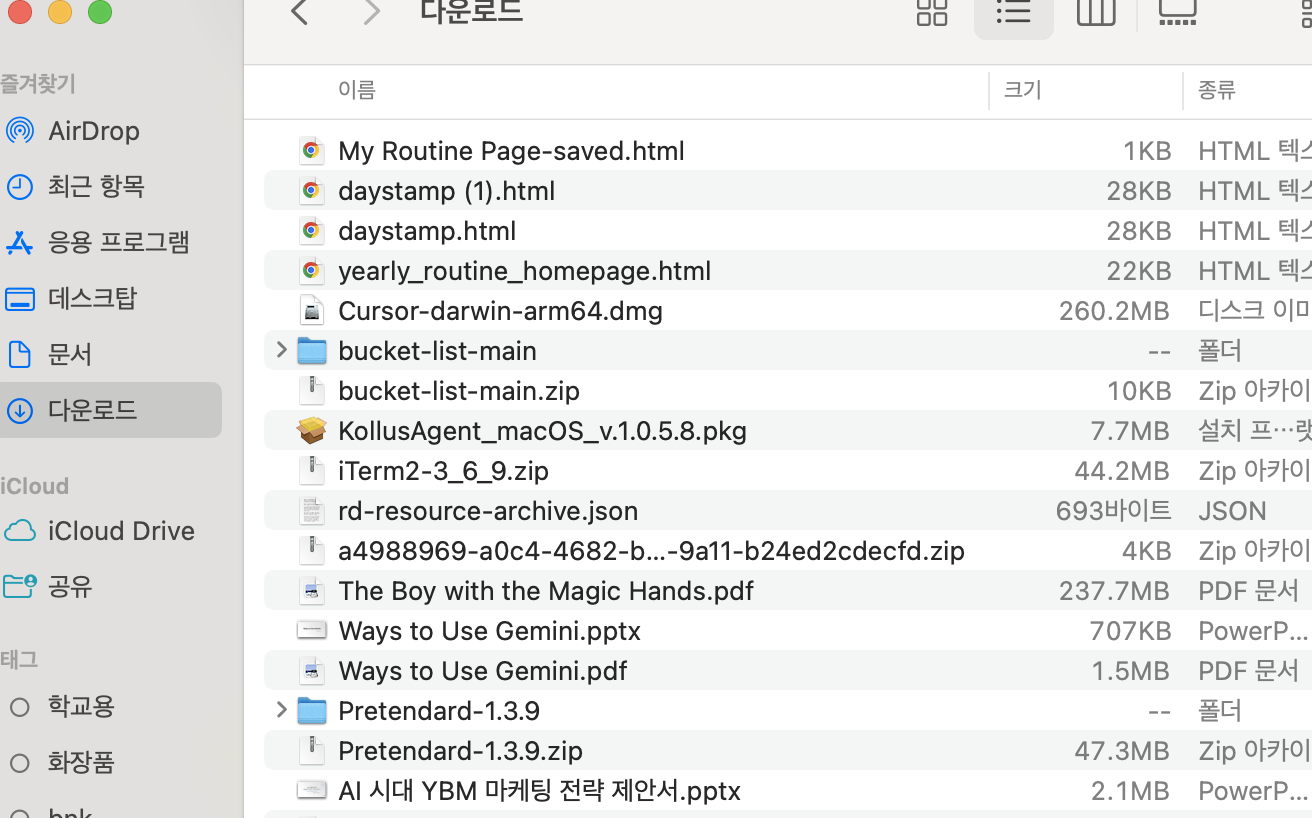The height and width of the screenshot is (818, 1312).
Task: Switch to icon view in Finder
Action: (931, 13)
